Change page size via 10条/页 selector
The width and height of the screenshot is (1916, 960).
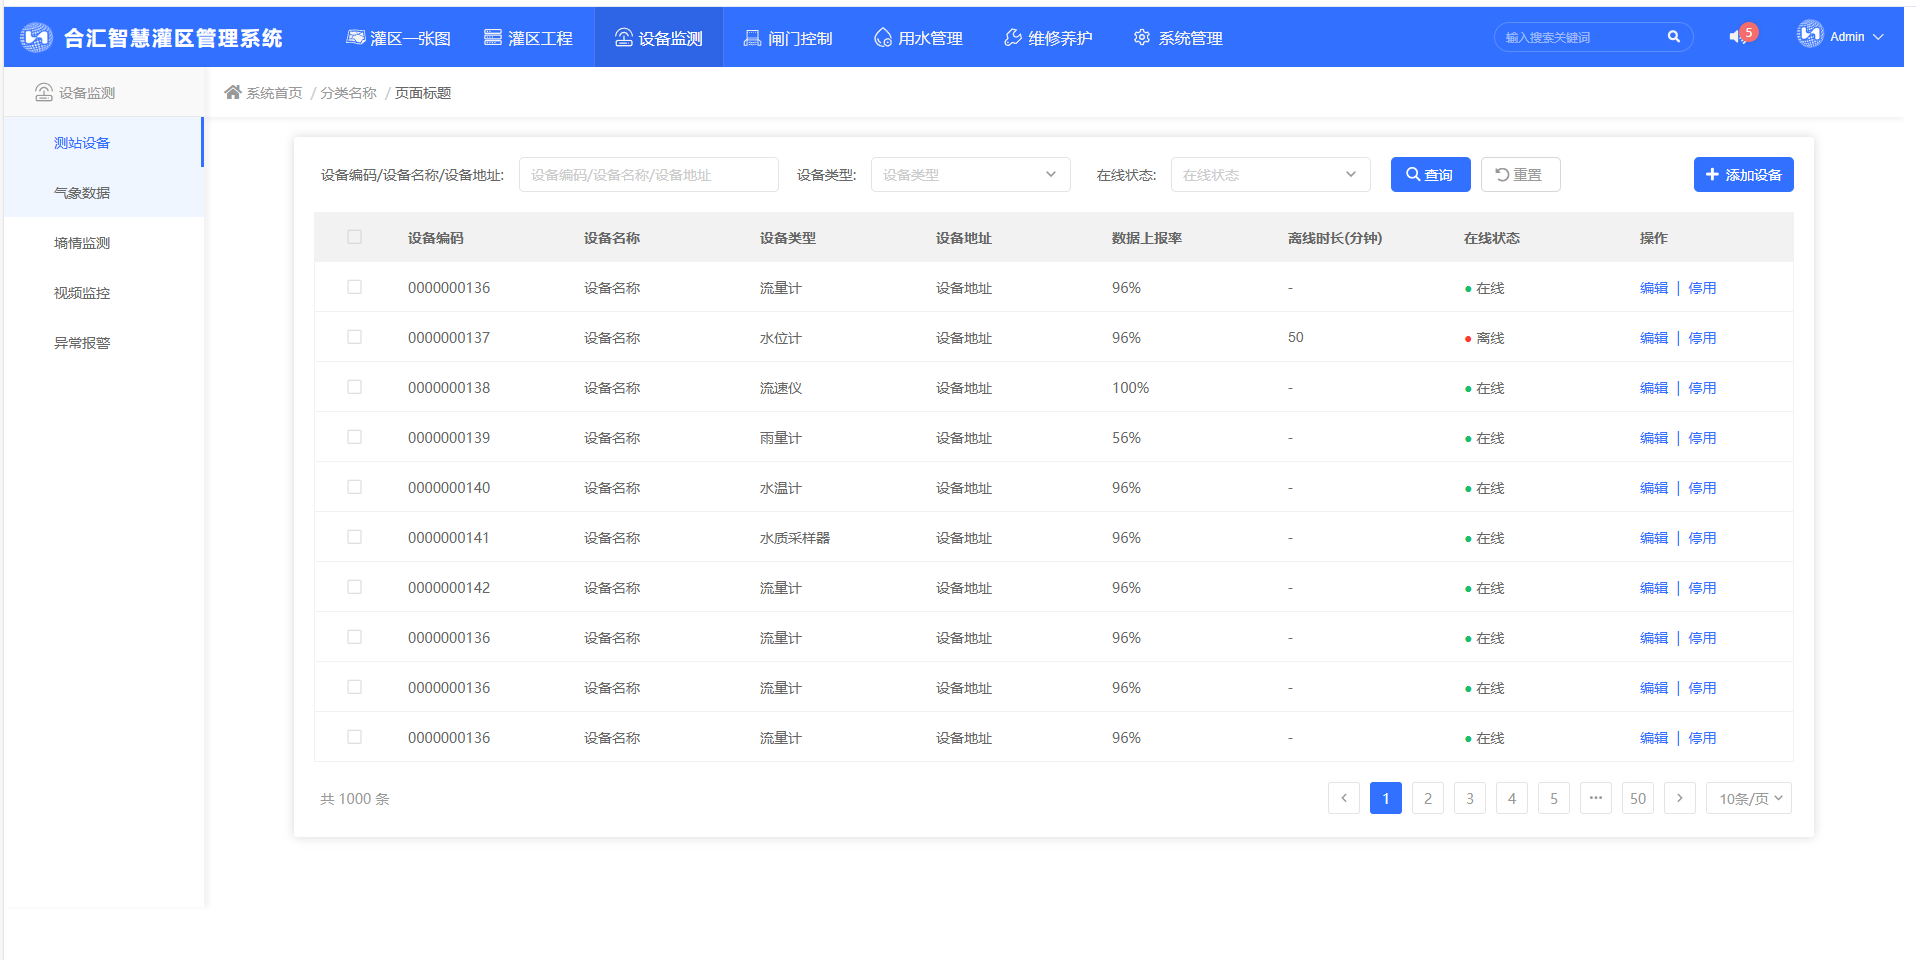(1747, 798)
